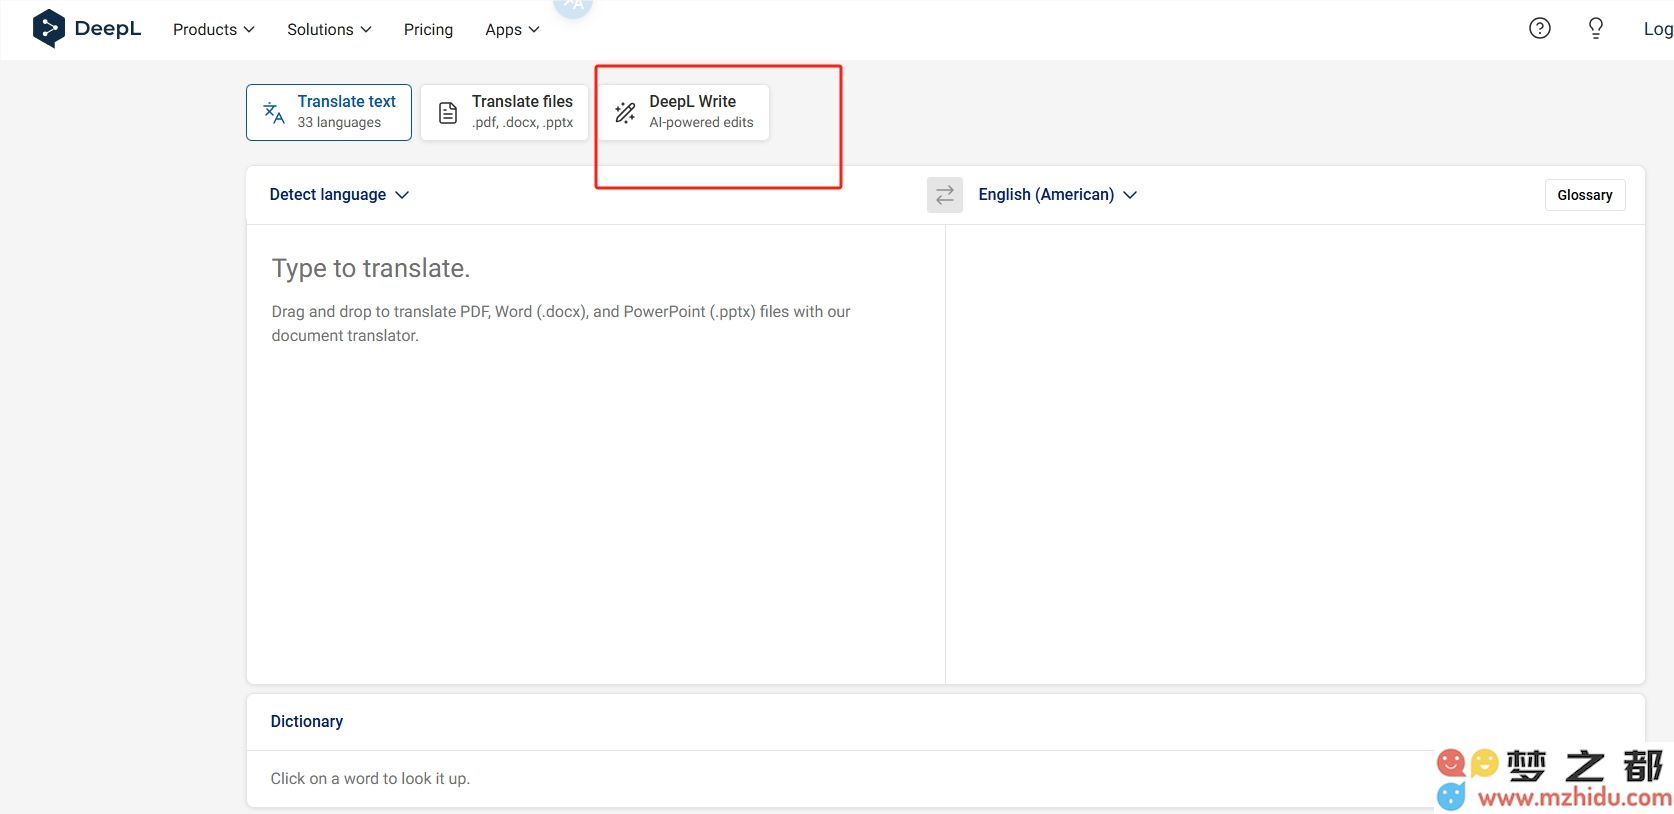Click the document icon on Translate files
Viewport: 1674px width, 814px height.
point(448,112)
